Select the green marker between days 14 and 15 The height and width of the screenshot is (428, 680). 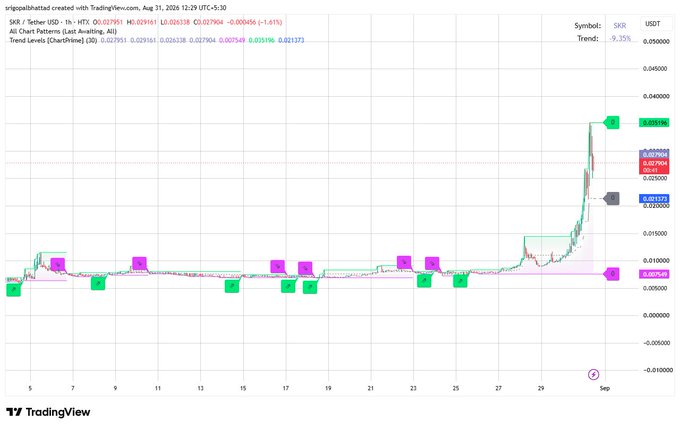(232, 286)
